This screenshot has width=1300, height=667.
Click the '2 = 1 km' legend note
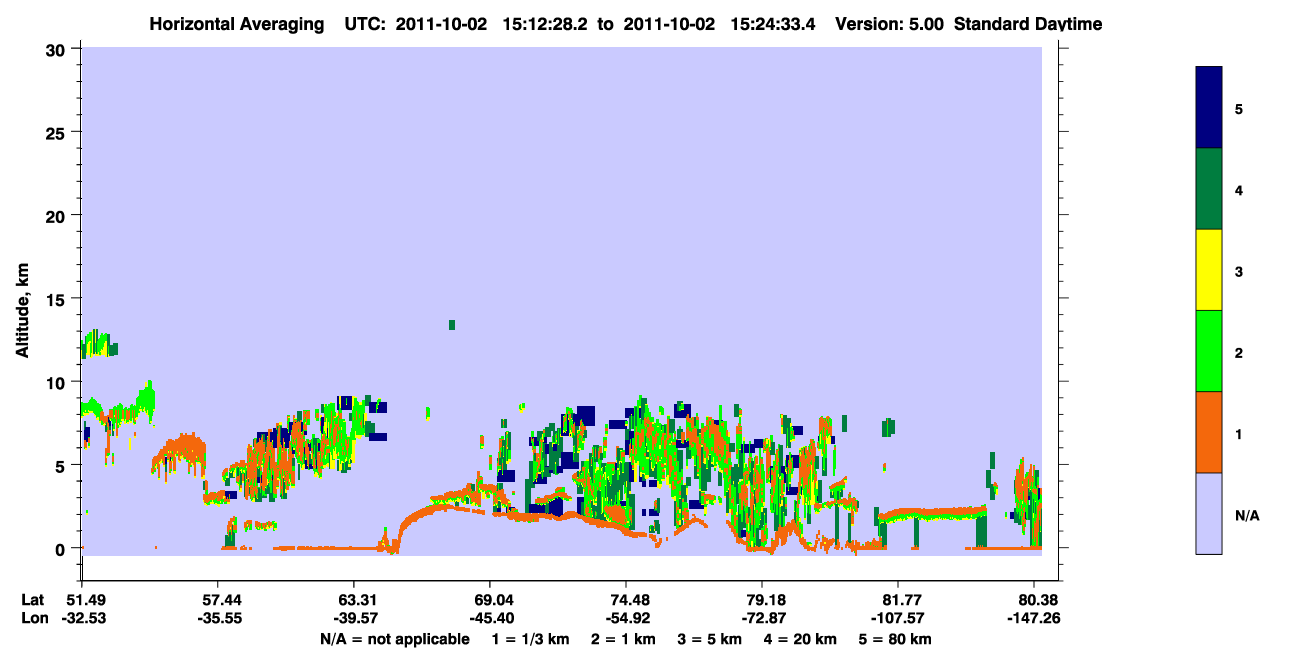(623, 639)
